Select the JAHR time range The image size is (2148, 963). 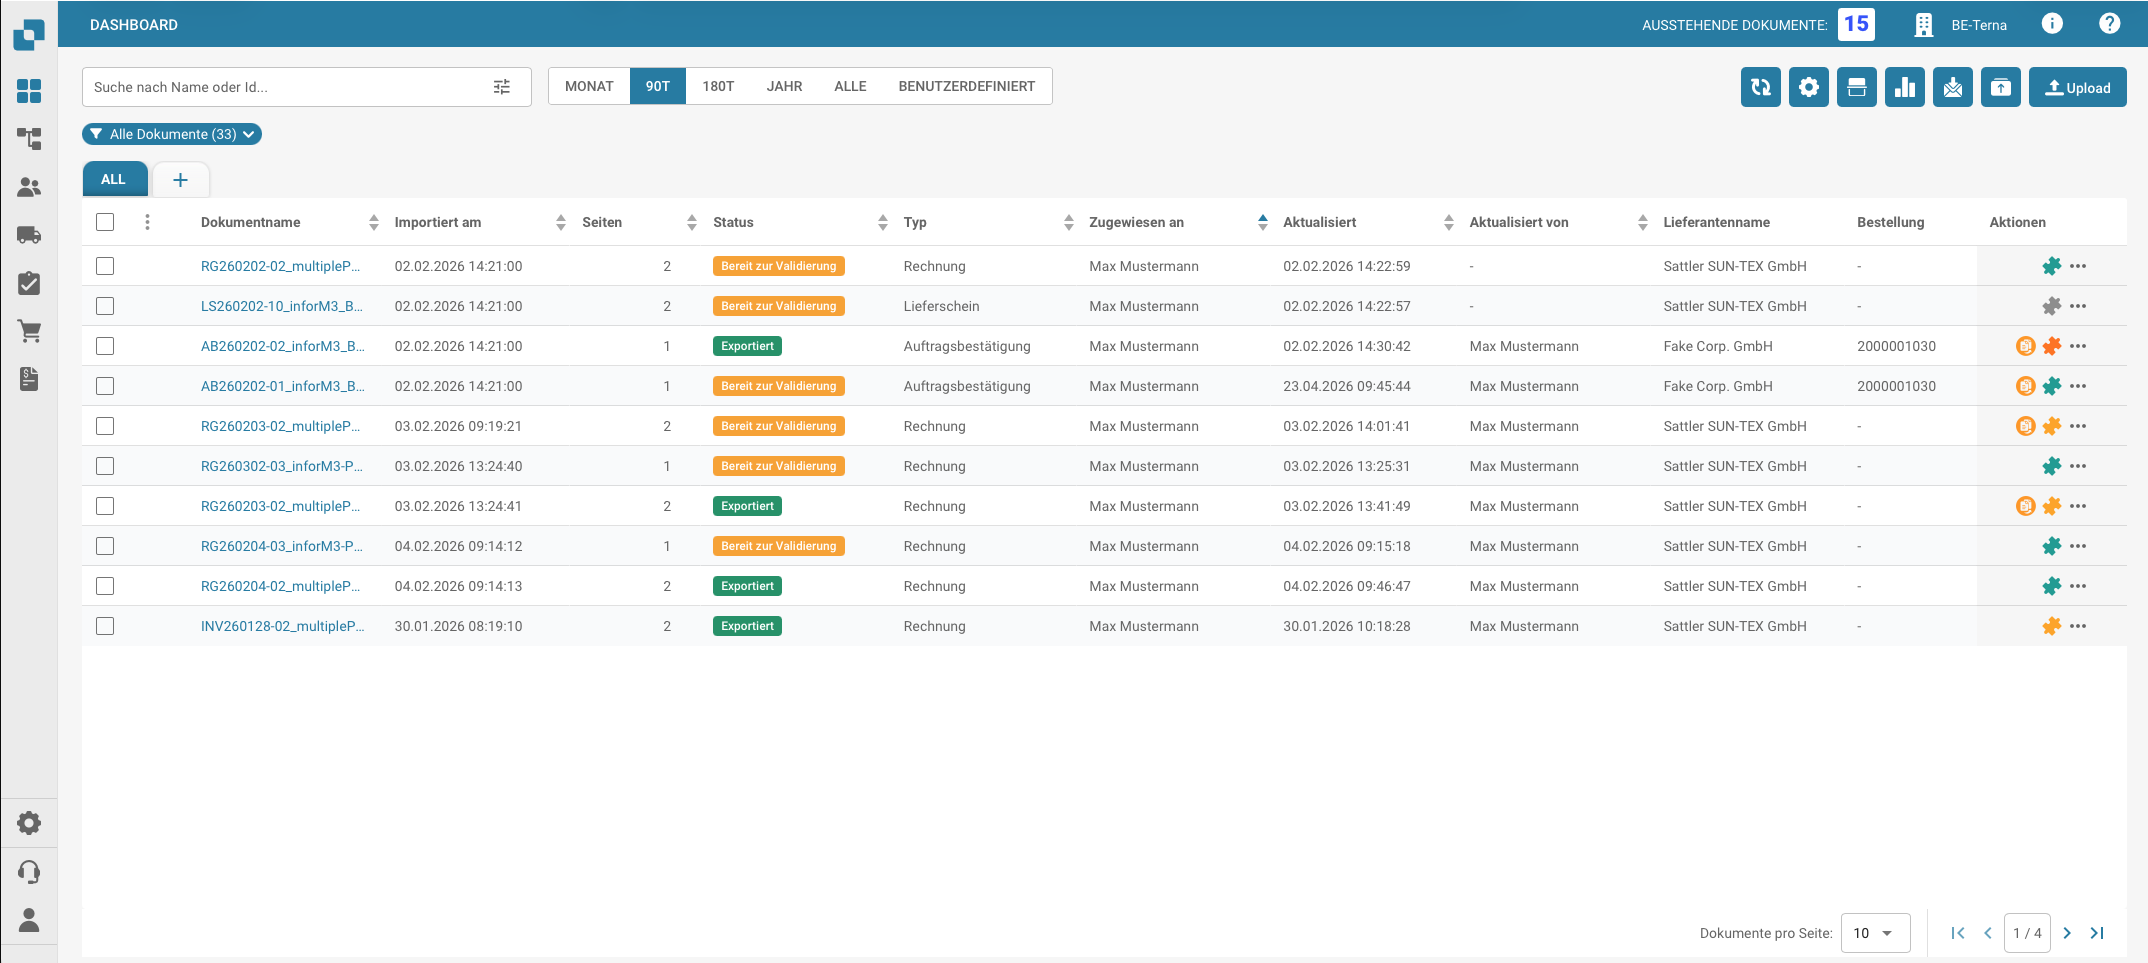tap(785, 86)
